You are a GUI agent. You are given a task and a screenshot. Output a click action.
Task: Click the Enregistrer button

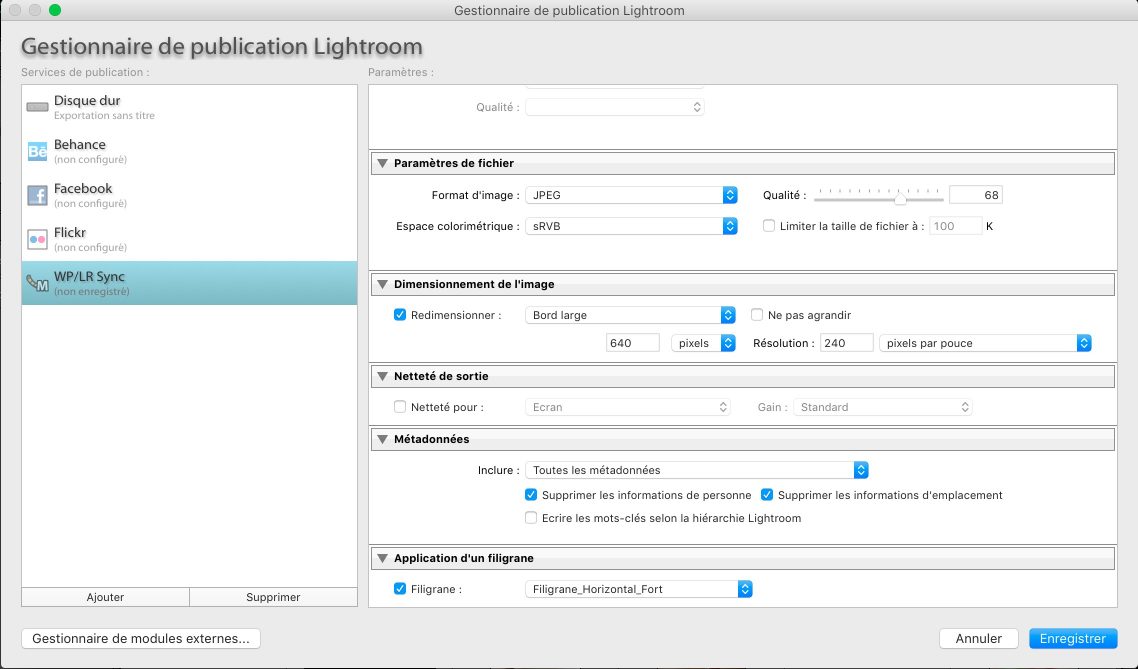tap(1072, 638)
